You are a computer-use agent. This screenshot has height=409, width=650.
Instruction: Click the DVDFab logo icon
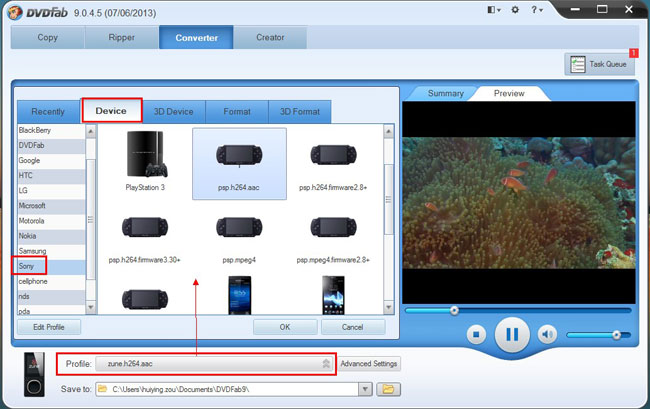15,12
